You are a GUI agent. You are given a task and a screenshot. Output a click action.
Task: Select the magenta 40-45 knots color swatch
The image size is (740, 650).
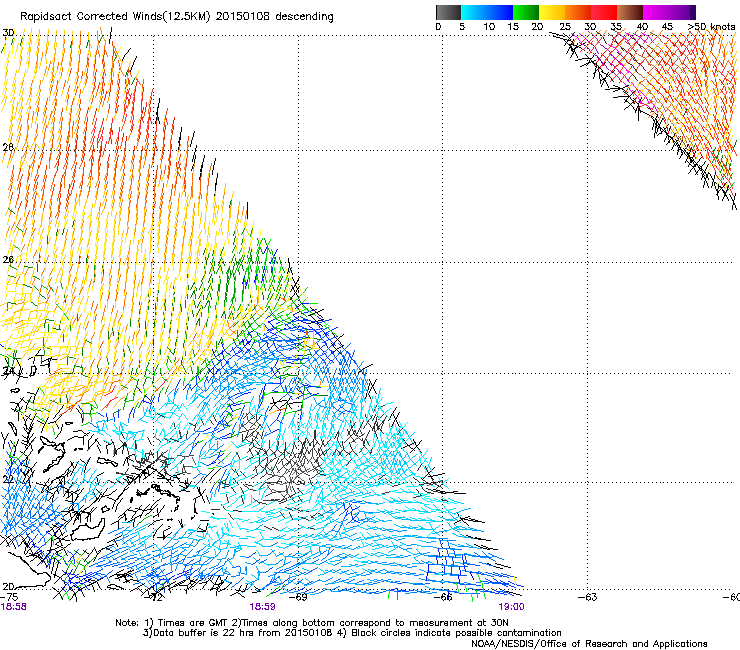[656, 12]
